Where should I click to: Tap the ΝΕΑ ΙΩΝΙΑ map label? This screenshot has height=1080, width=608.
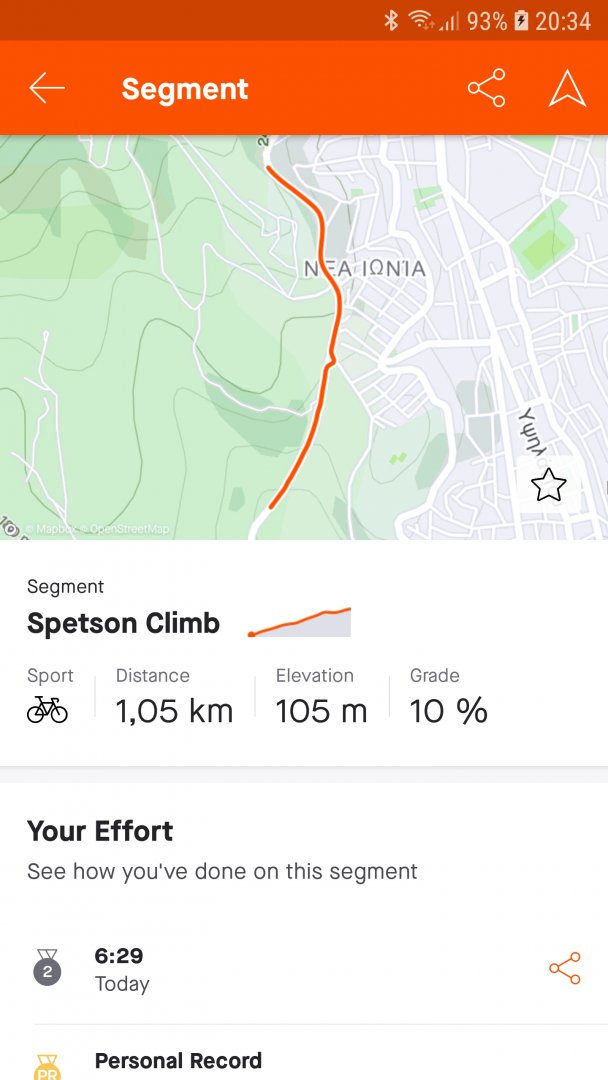click(365, 269)
